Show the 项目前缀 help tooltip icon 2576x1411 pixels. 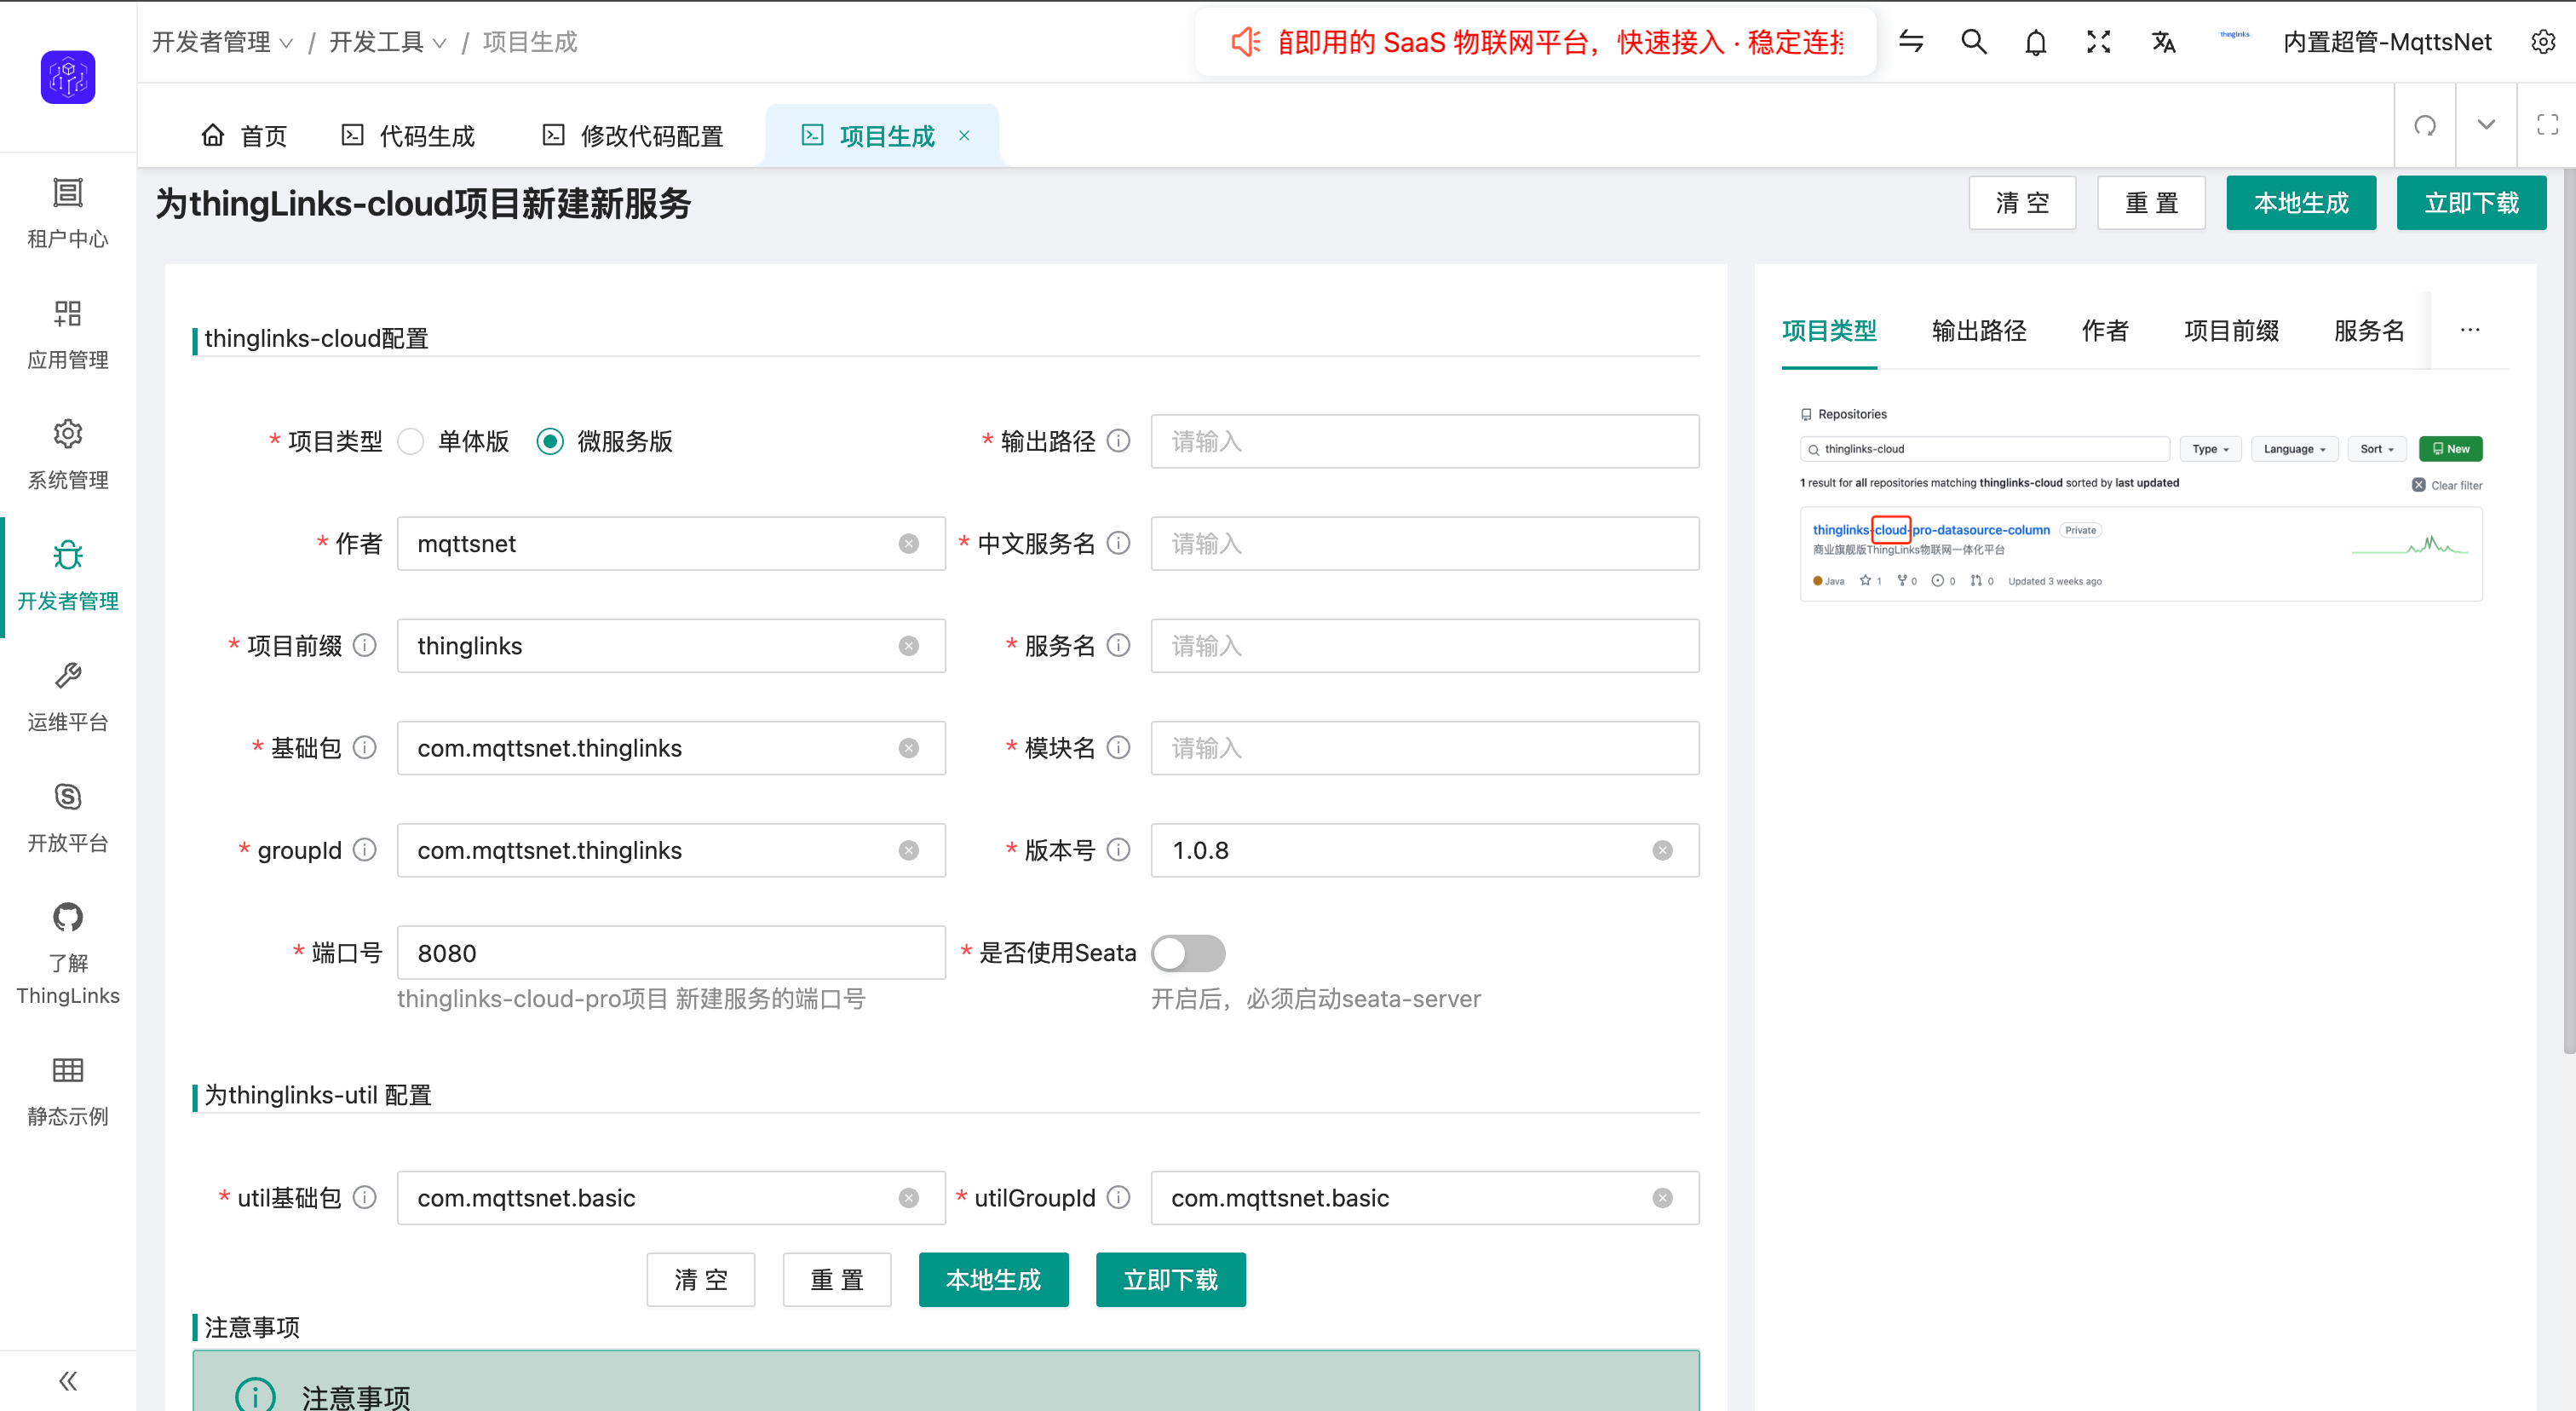click(365, 645)
